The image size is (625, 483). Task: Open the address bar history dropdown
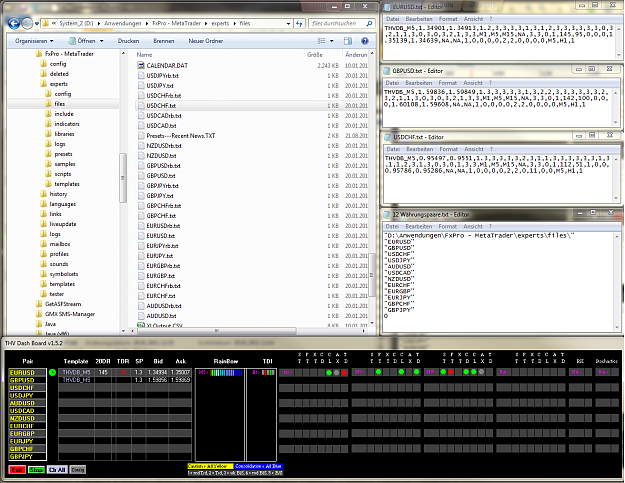point(289,24)
